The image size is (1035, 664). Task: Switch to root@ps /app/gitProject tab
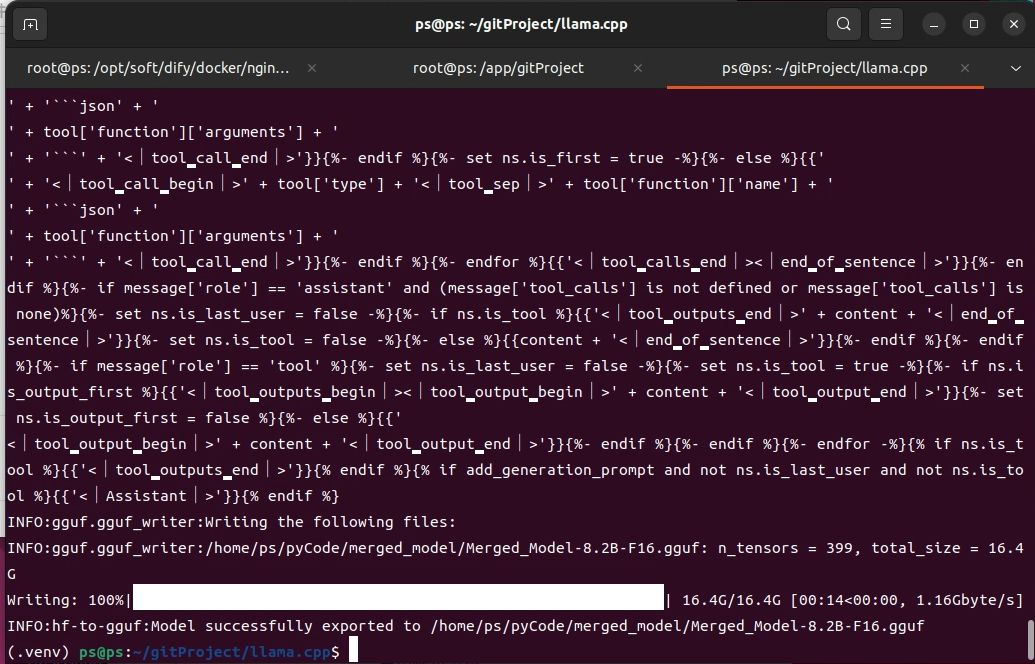pos(498,68)
